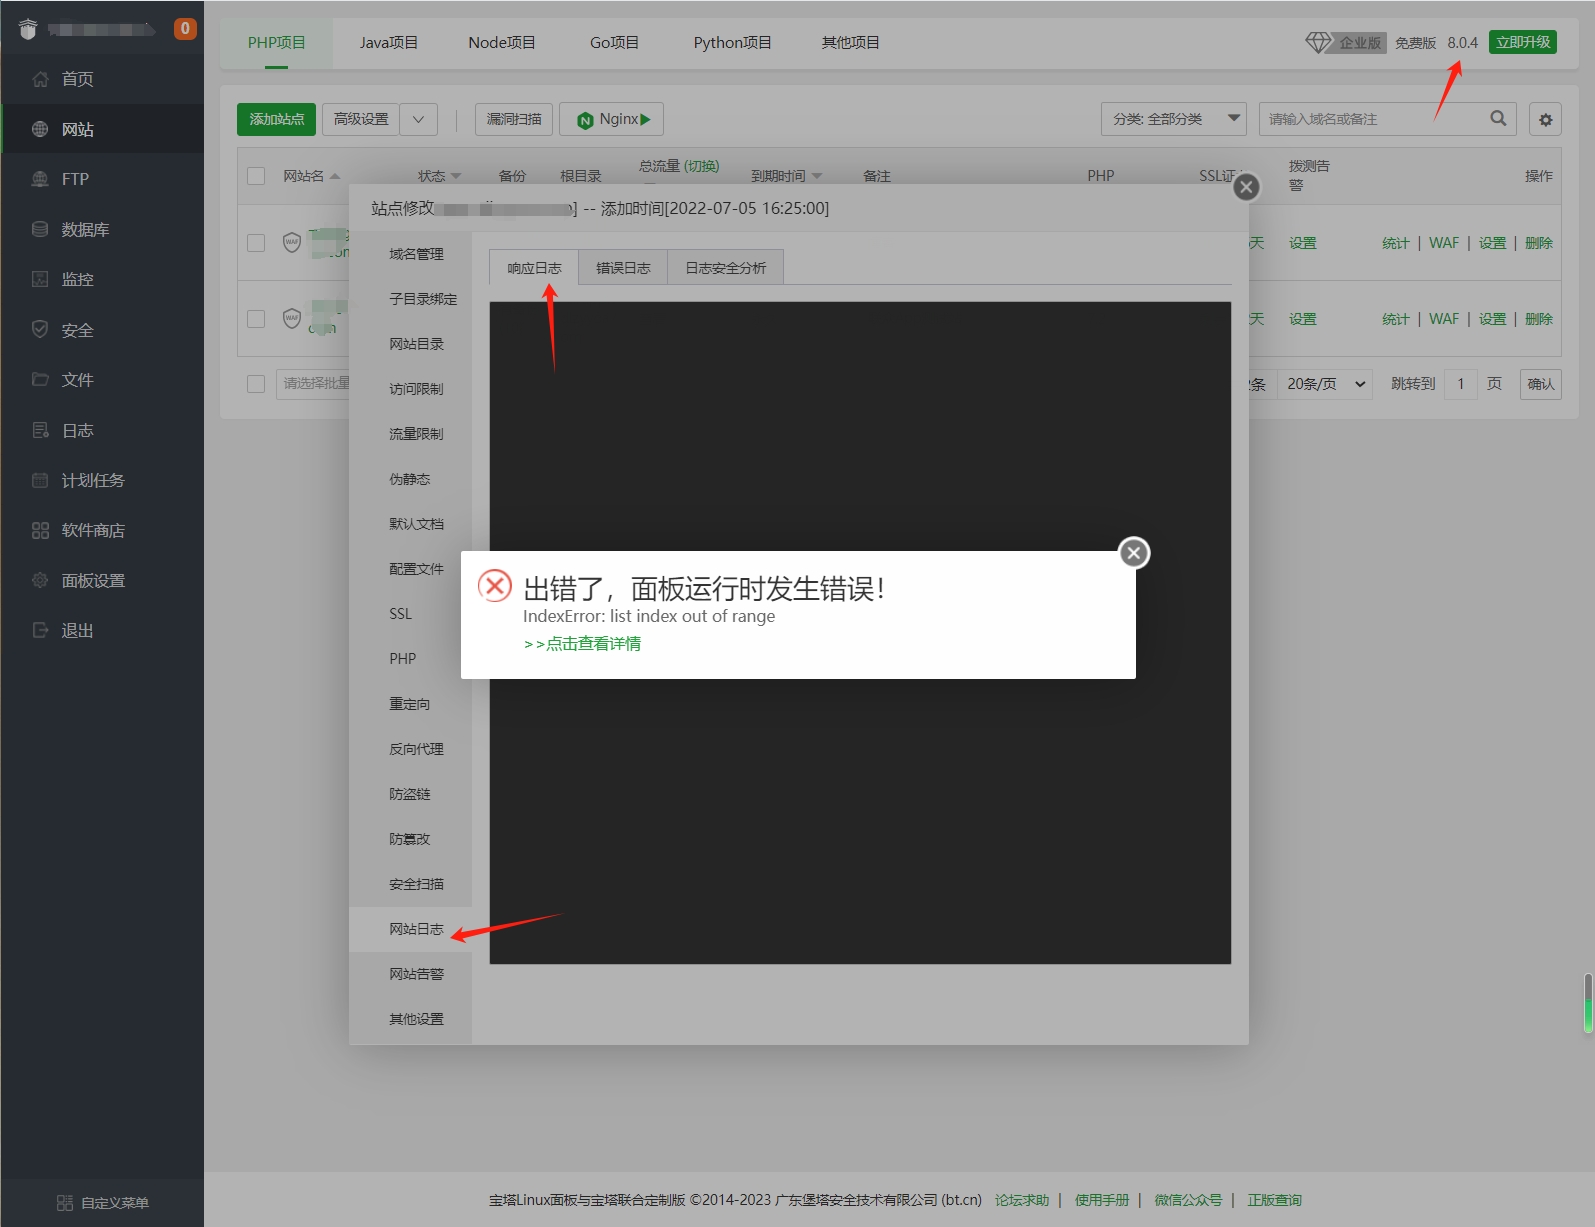1595x1227 pixels.
Task: Click the search magnifier icon
Action: click(1498, 118)
